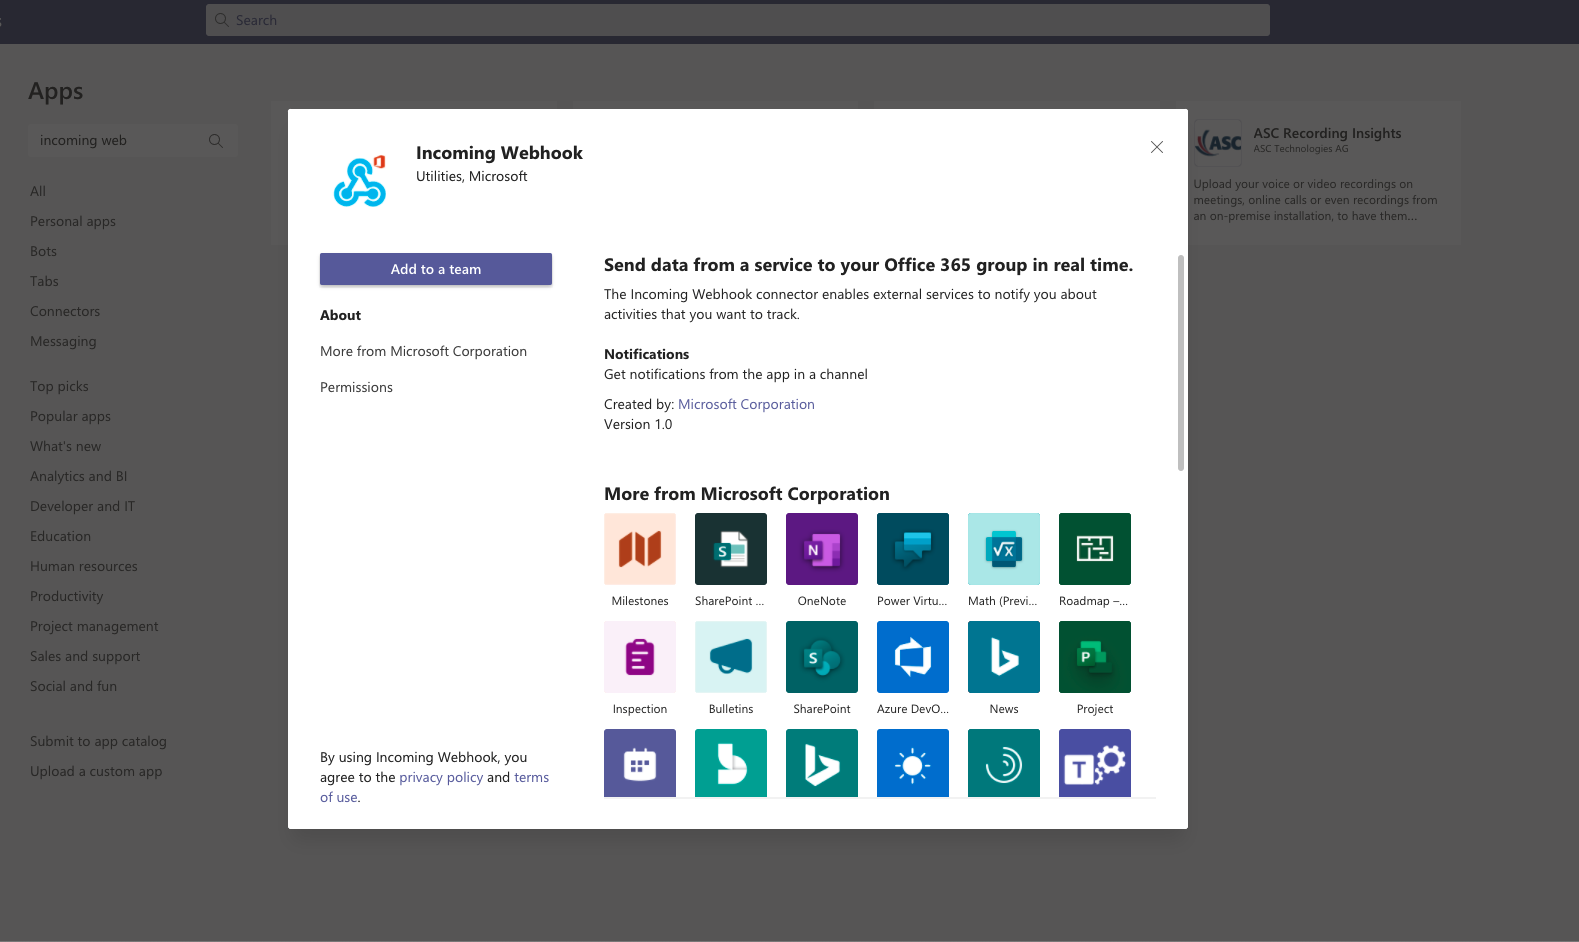Open the Social and fun category

(73, 686)
